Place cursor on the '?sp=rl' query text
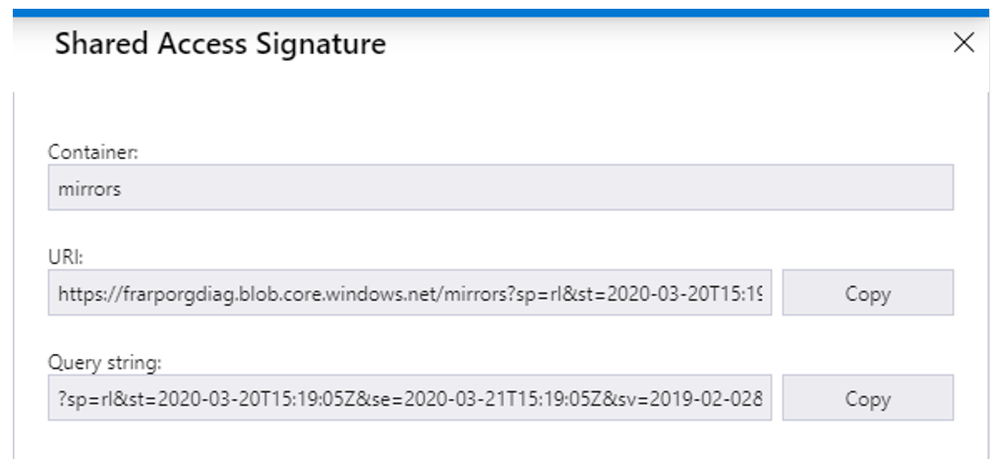The image size is (999, 459). (85, 398)
